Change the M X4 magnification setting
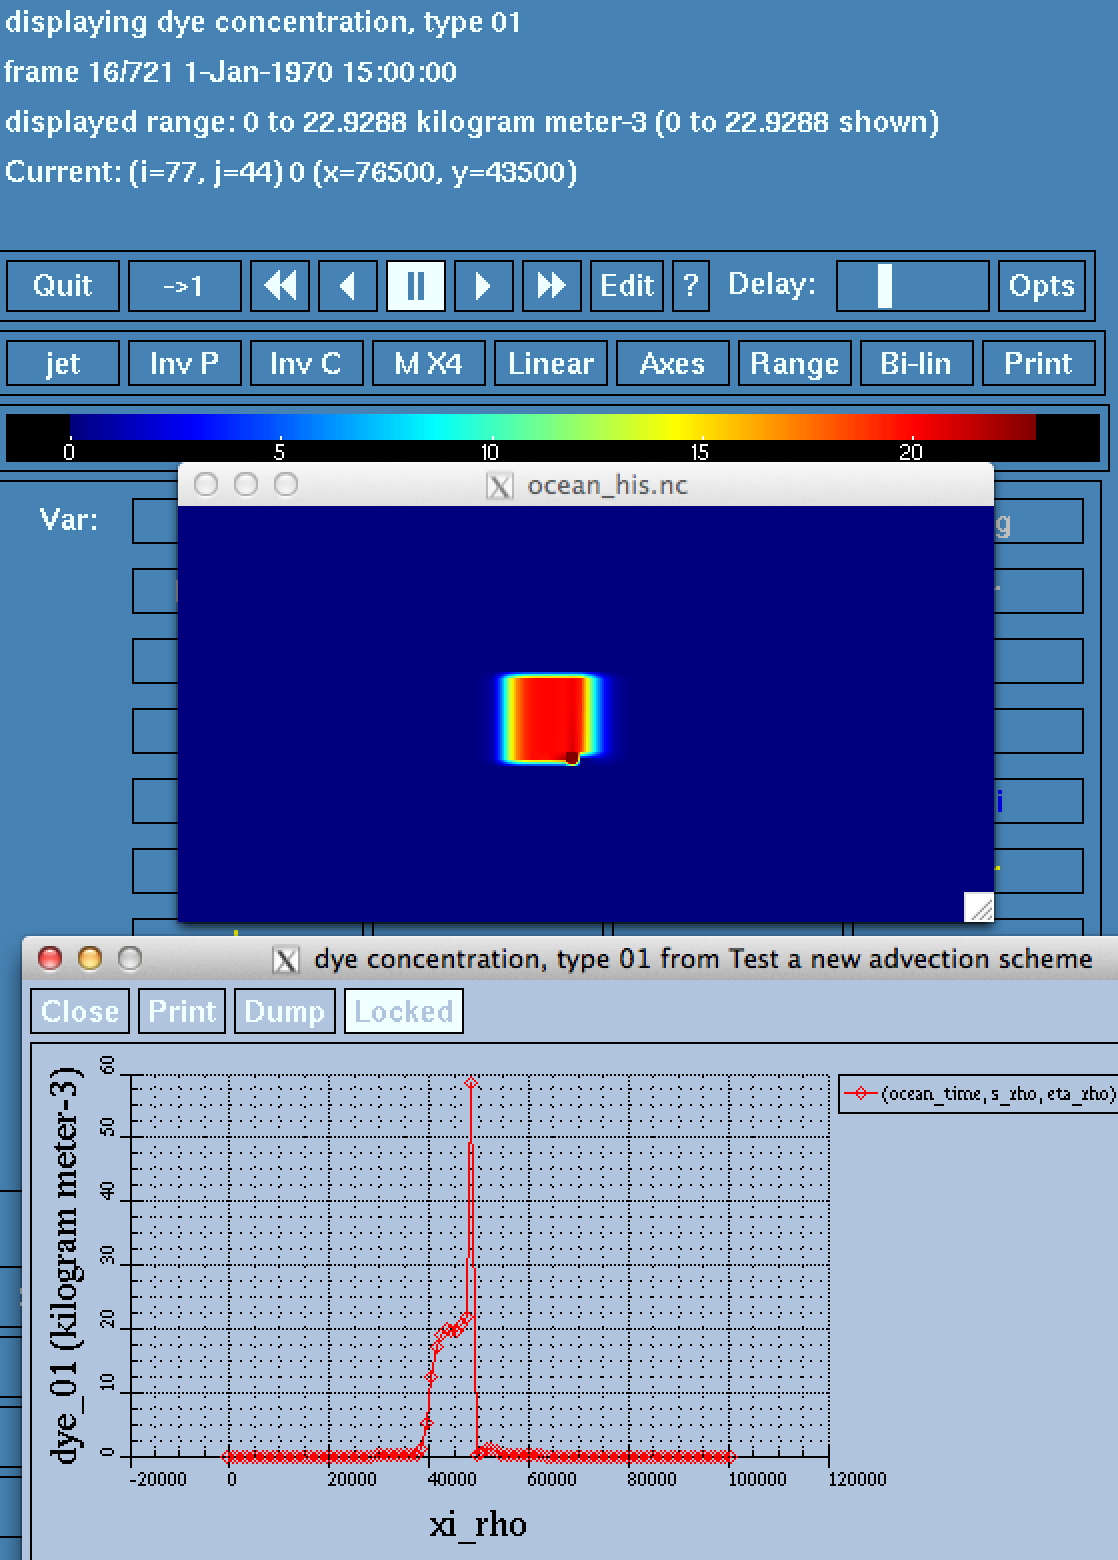Image resolution: width=1118 pixels, height=1560 pixels. (428, 363)
